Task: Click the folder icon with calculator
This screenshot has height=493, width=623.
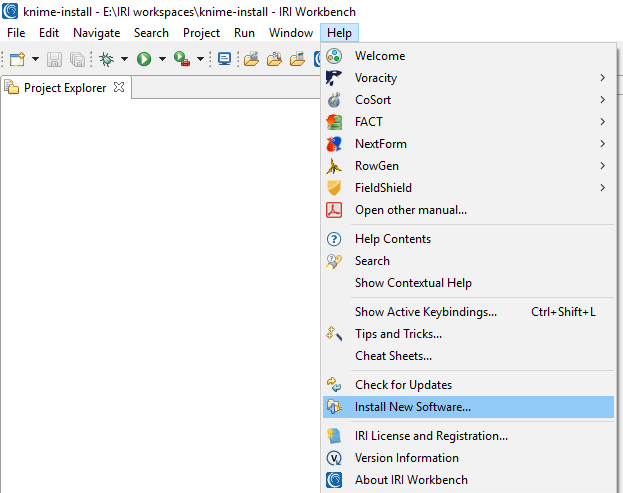Action: coord(297,59)
